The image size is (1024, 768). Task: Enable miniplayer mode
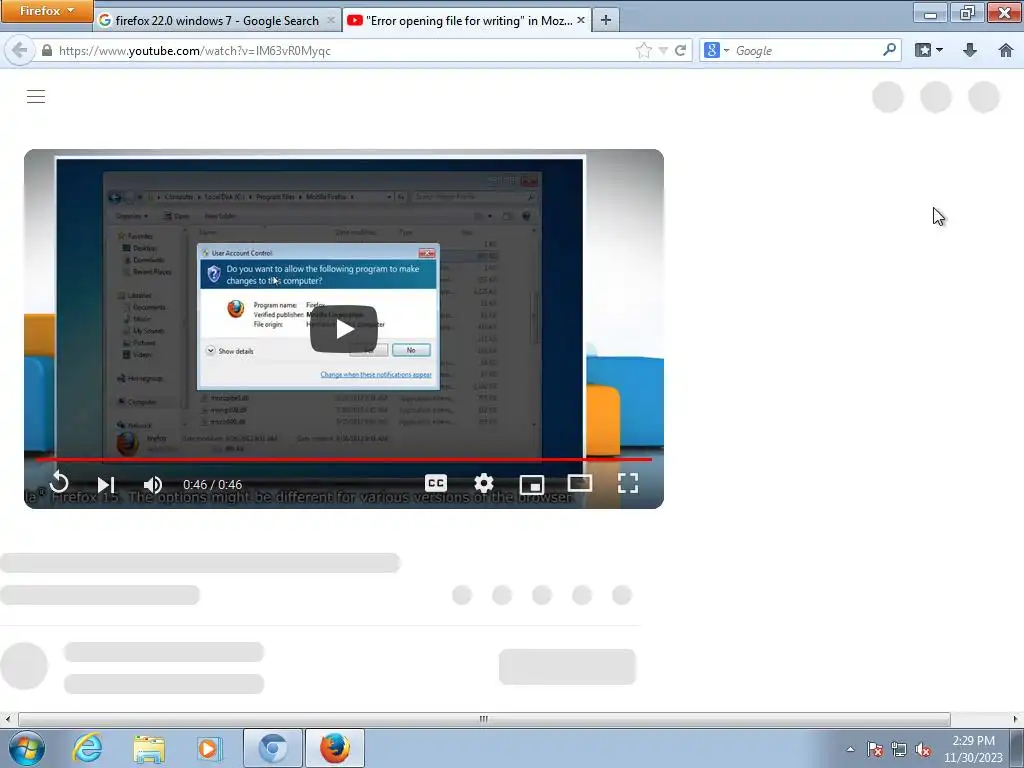click(532, 484)
